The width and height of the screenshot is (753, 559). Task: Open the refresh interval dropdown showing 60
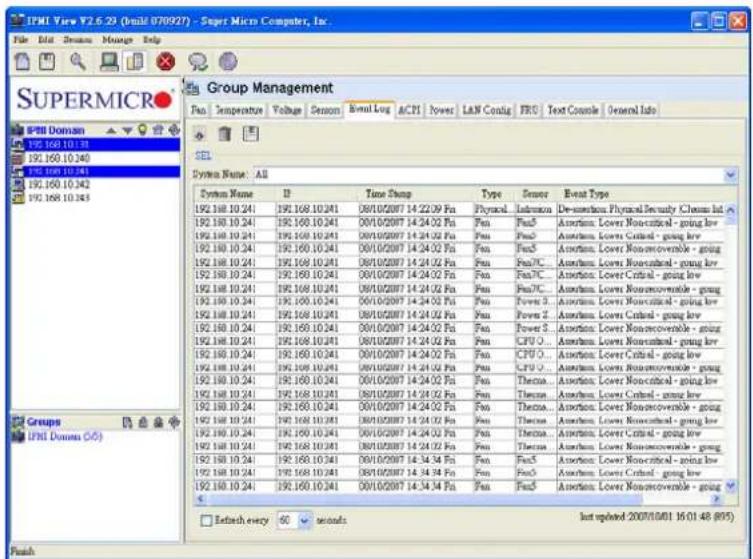pyautogui.click(x=304, y=521)
